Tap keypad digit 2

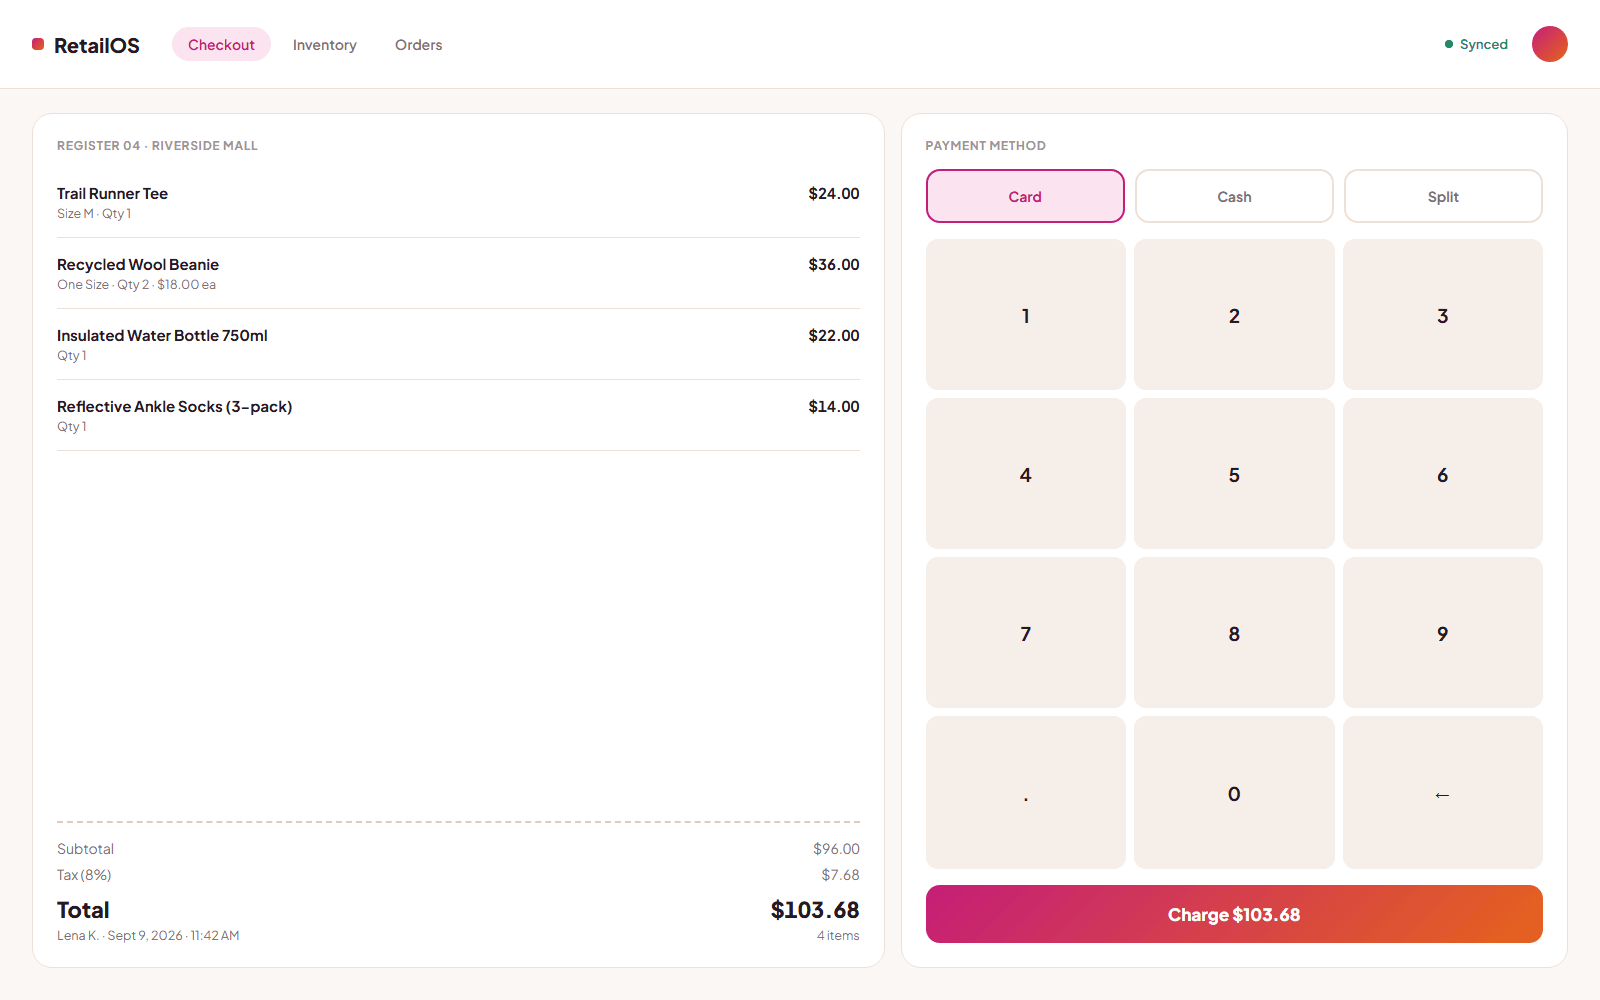point(1234,315)
